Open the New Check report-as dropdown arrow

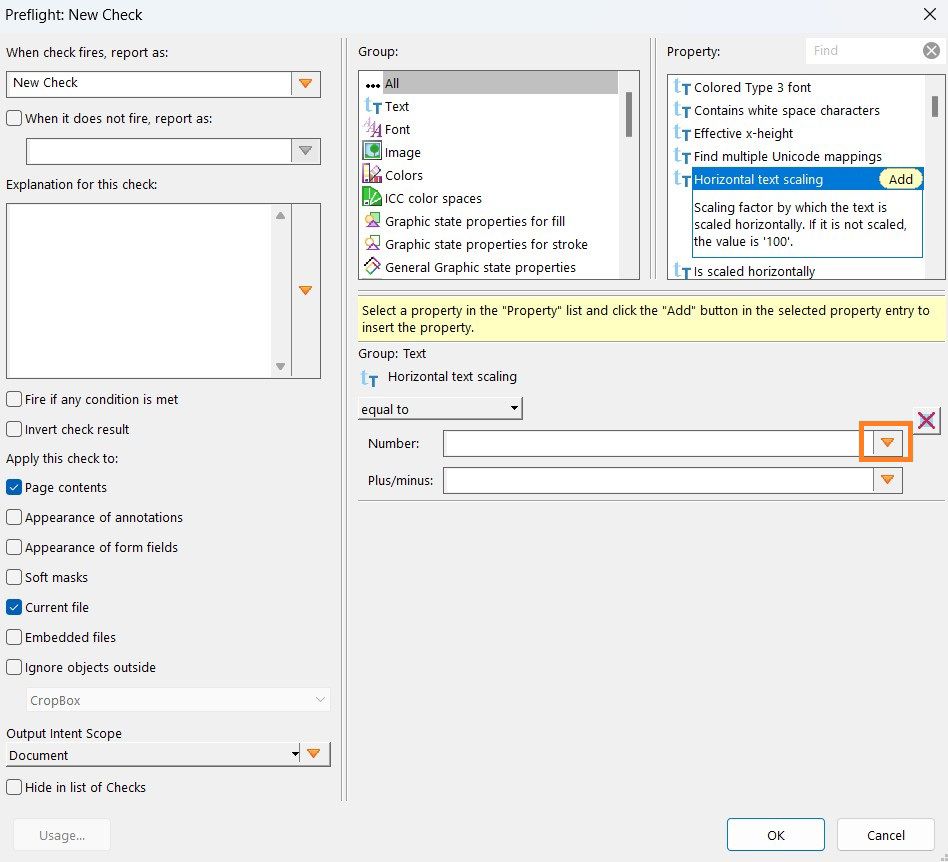pyautogui.click(x=305, y=83)
